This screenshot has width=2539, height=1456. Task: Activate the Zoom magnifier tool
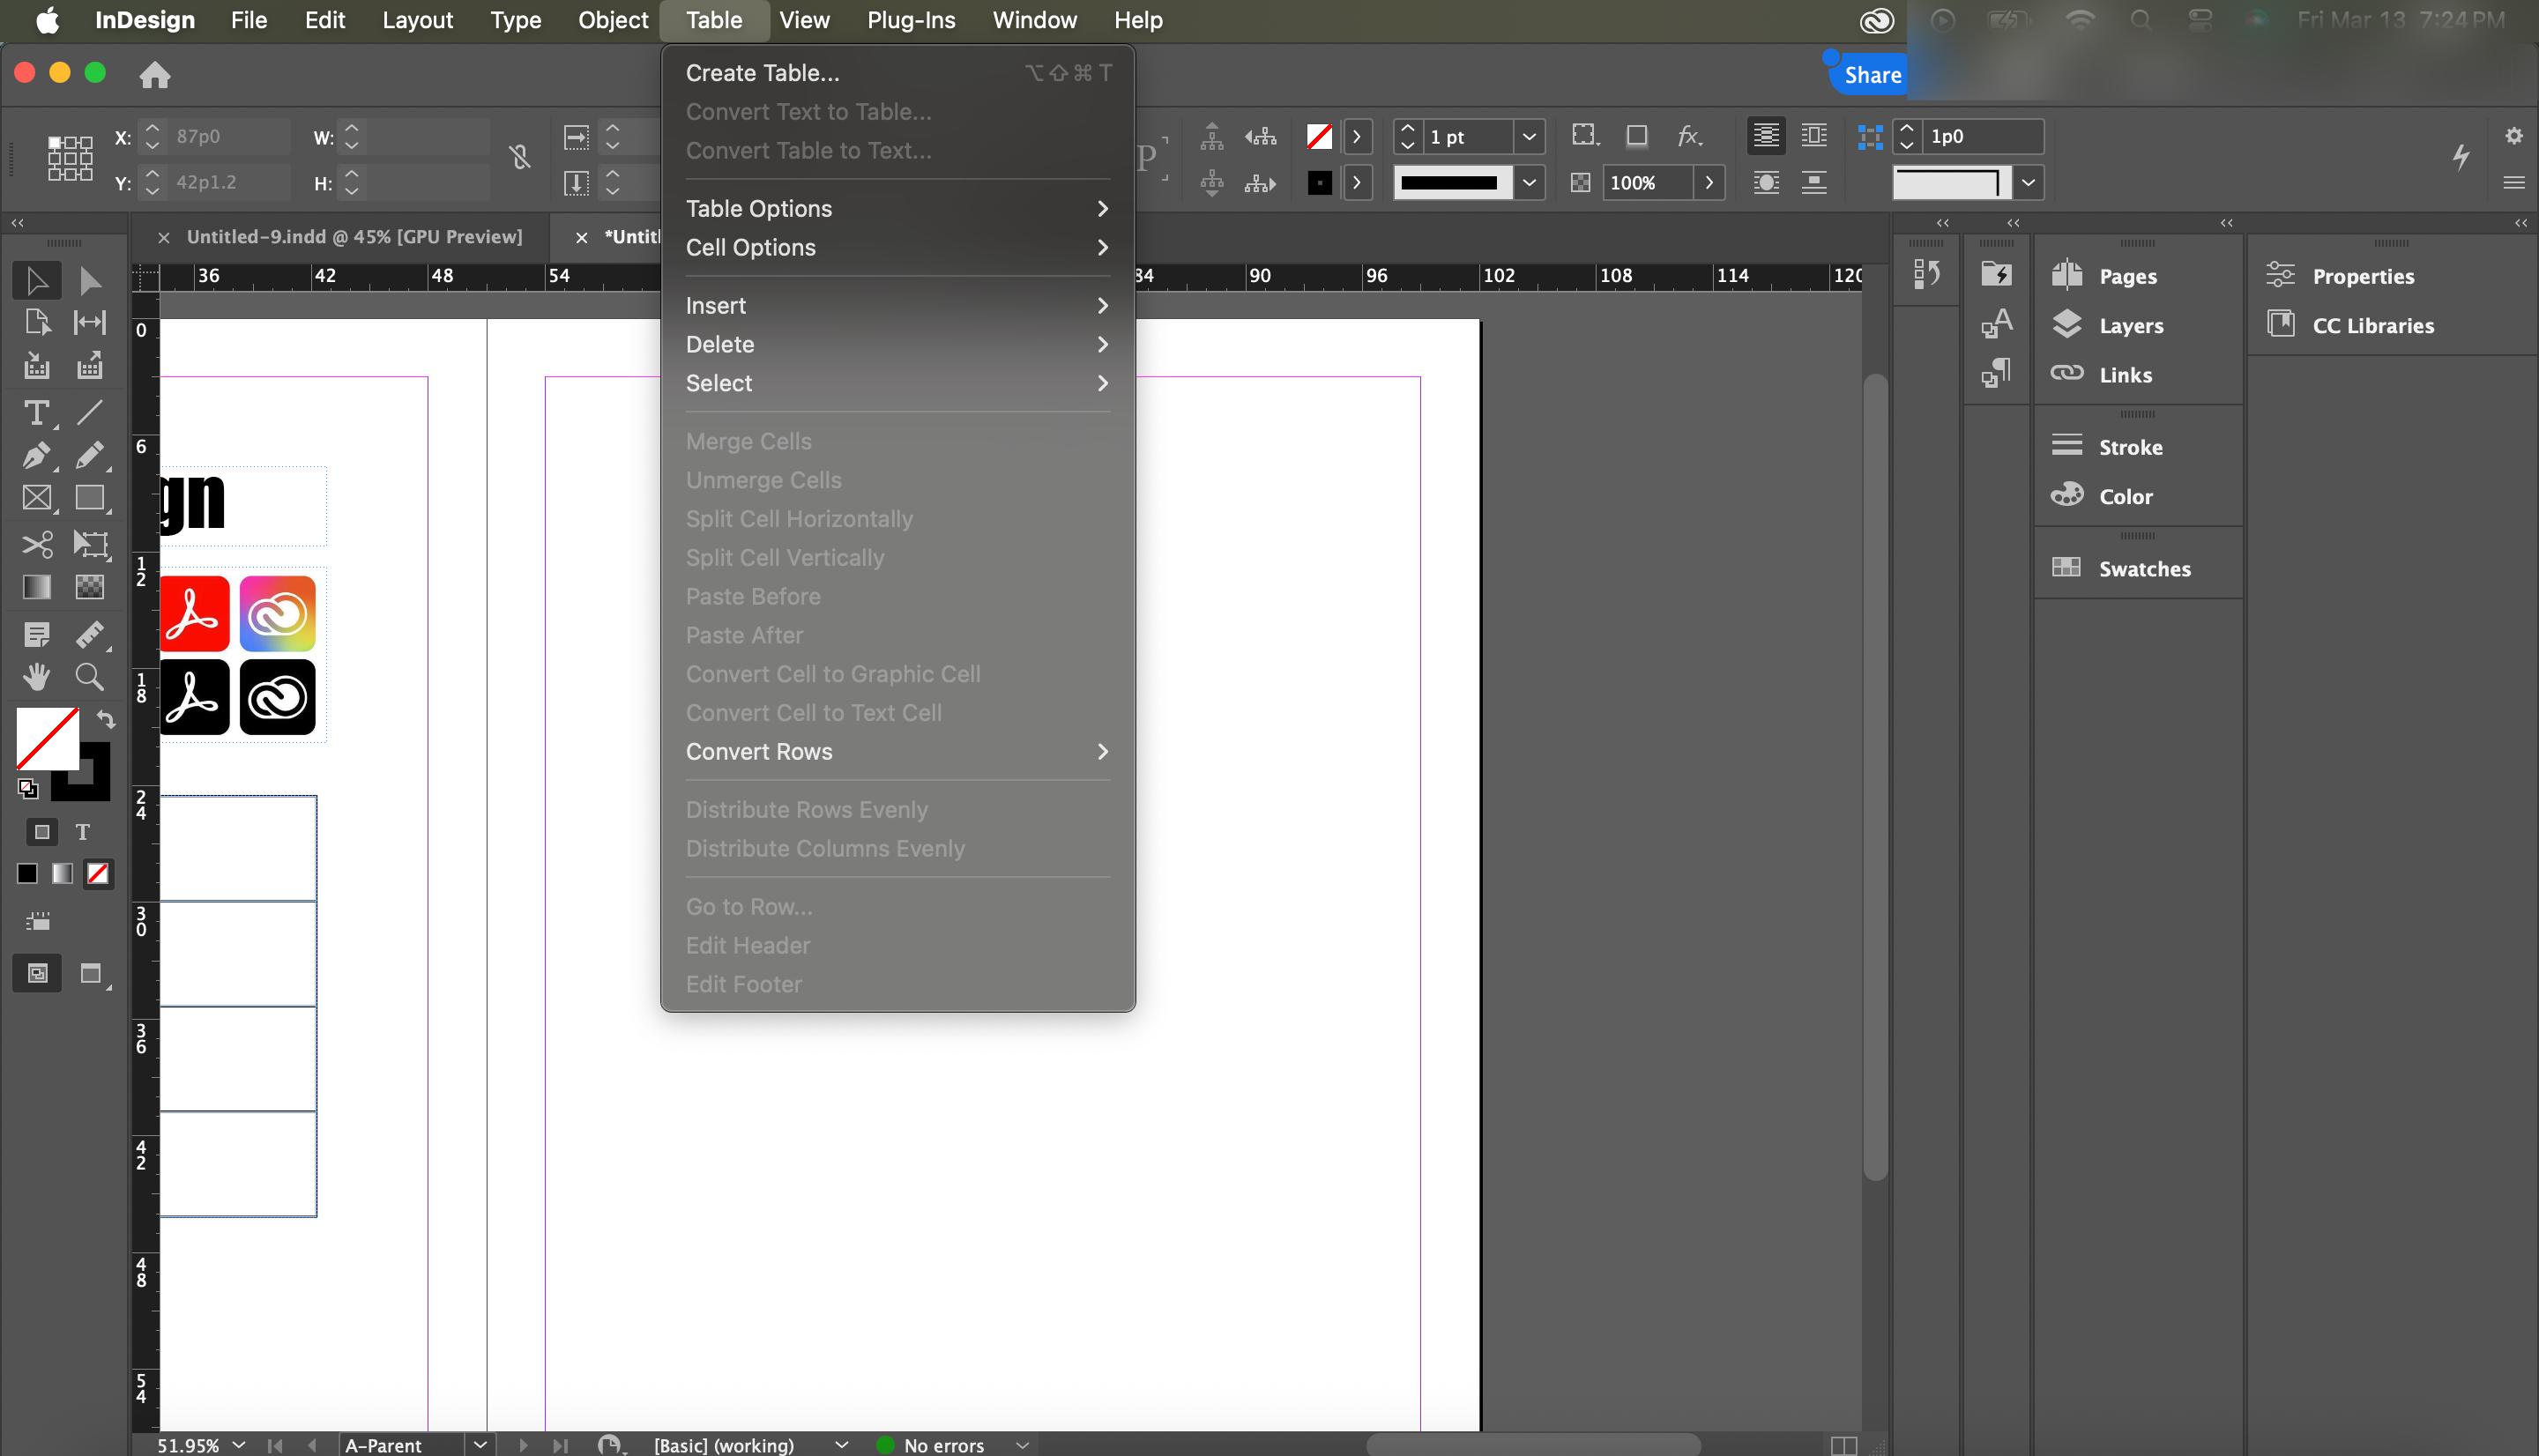(x=89, y=677)
